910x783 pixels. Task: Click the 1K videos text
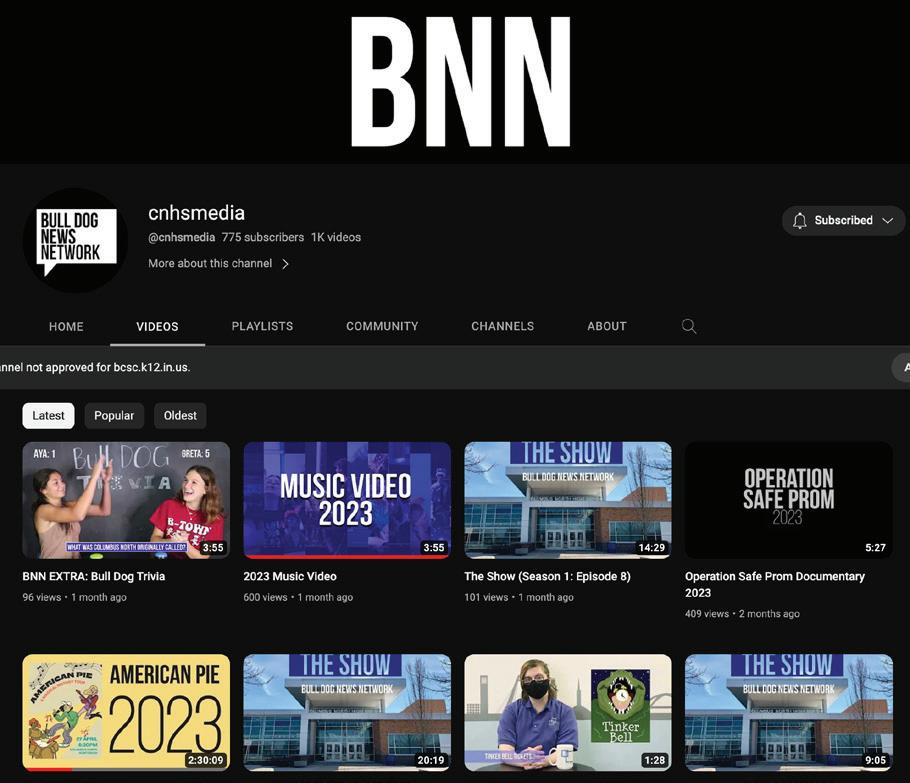pos(336,237)
